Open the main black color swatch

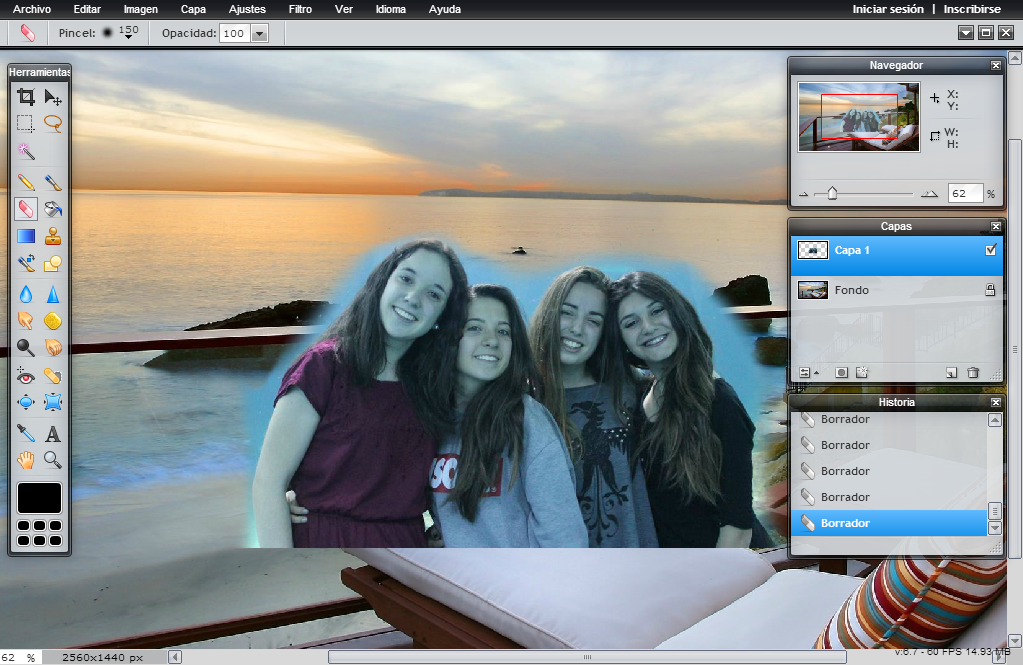pos(39,498)
